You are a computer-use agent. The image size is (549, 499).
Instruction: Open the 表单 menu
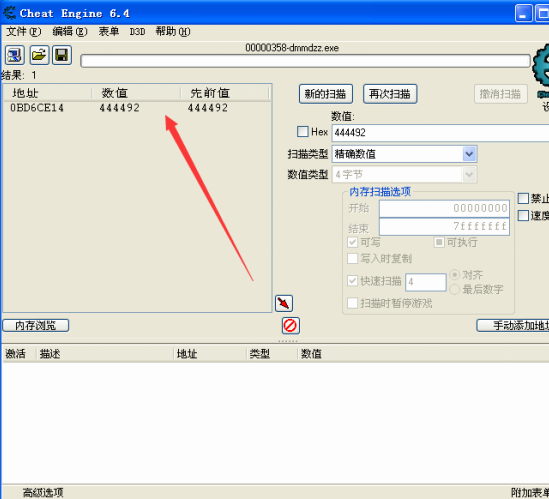(109, 32)
